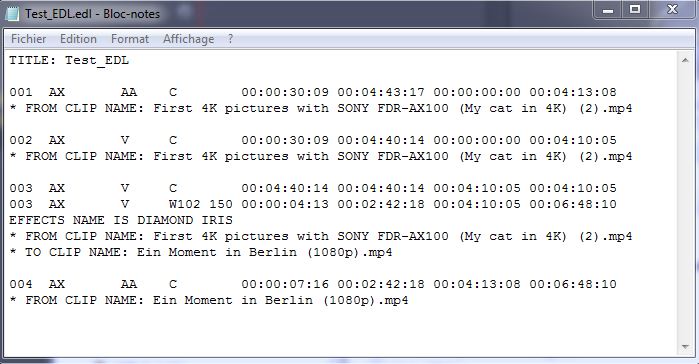Click the scrollbar up arrow
699x364 pixels.
(x=685, y=60)
